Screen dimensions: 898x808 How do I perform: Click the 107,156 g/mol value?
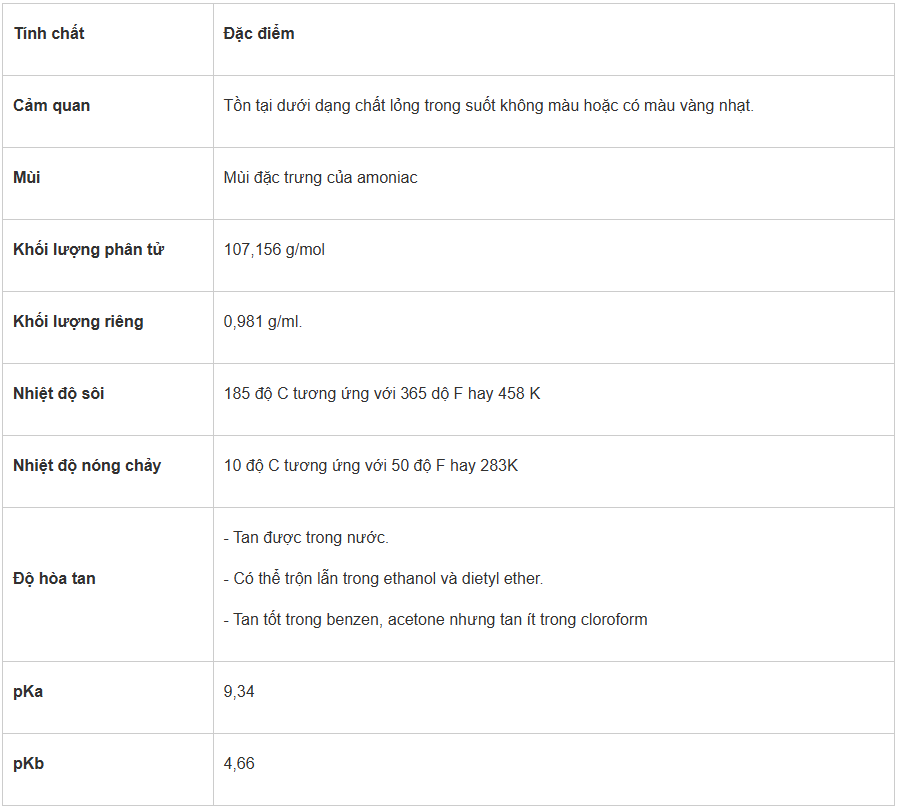point(274,250)
